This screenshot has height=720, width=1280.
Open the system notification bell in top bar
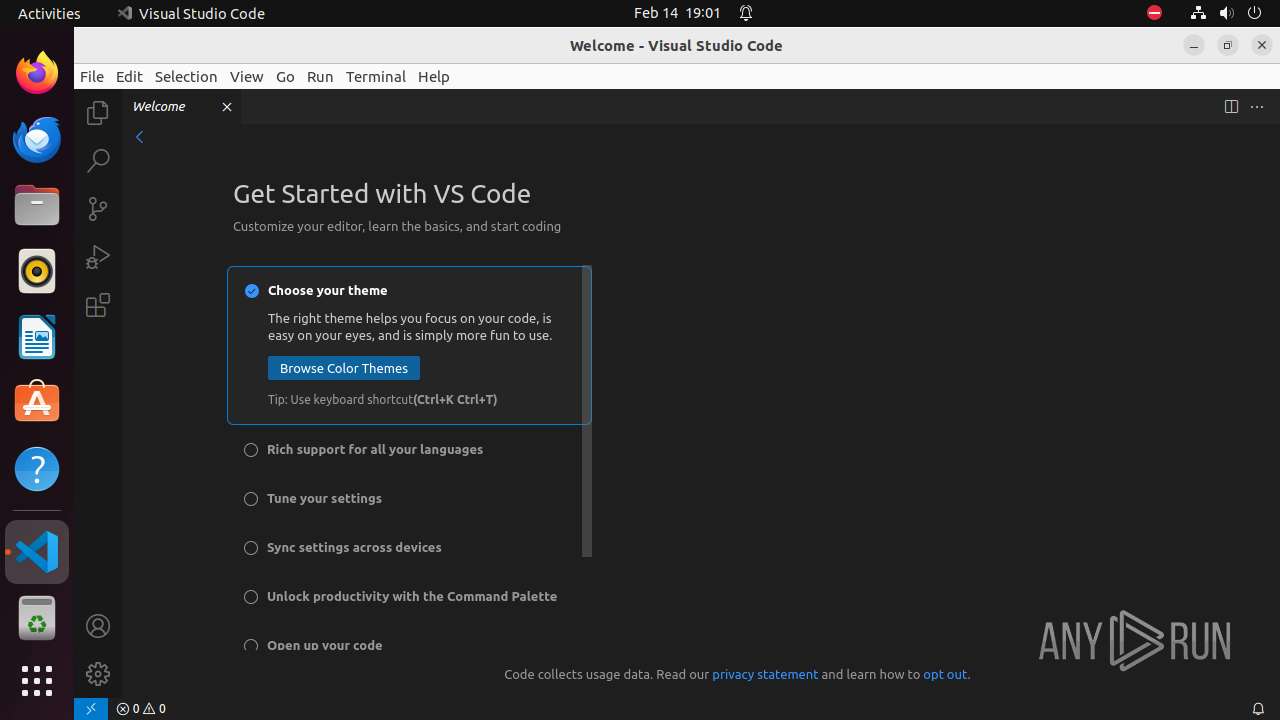click(x=746, y=13)
